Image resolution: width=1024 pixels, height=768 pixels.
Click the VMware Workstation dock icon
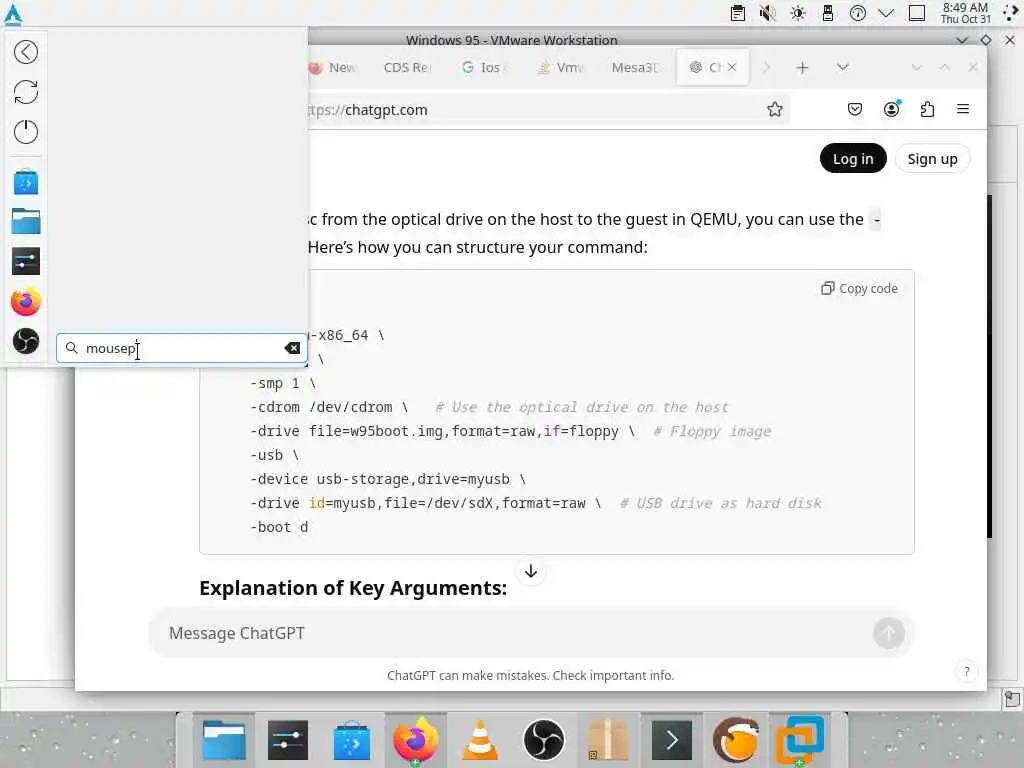800,740
